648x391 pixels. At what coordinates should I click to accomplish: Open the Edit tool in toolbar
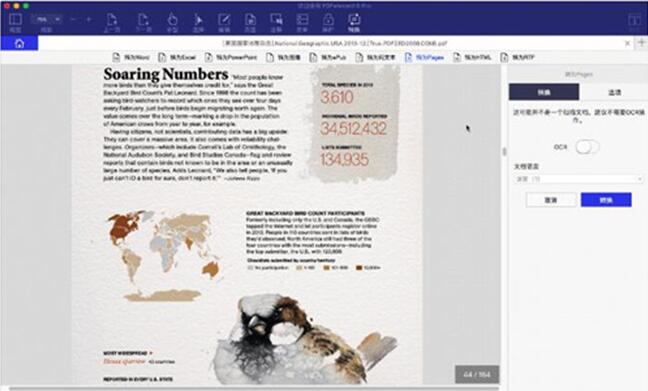tap(224, 22)
